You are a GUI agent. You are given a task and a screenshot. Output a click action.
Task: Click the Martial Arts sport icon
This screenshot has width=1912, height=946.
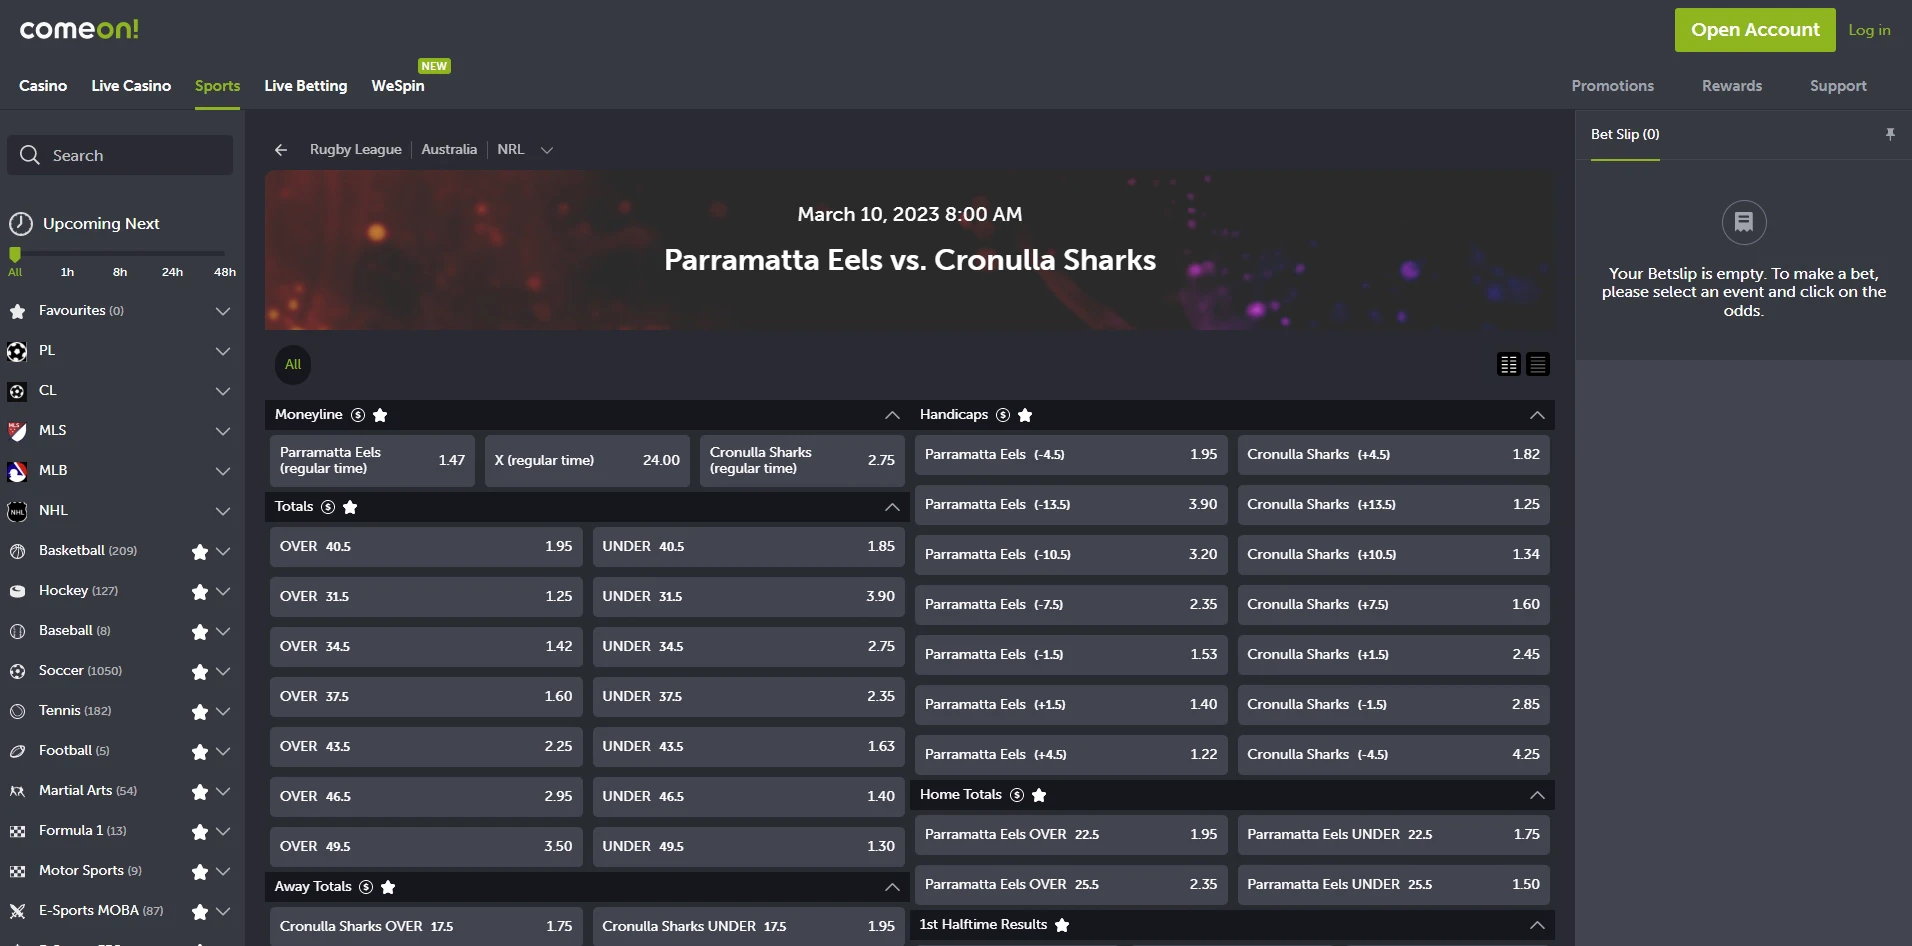[x=17, y=791]
